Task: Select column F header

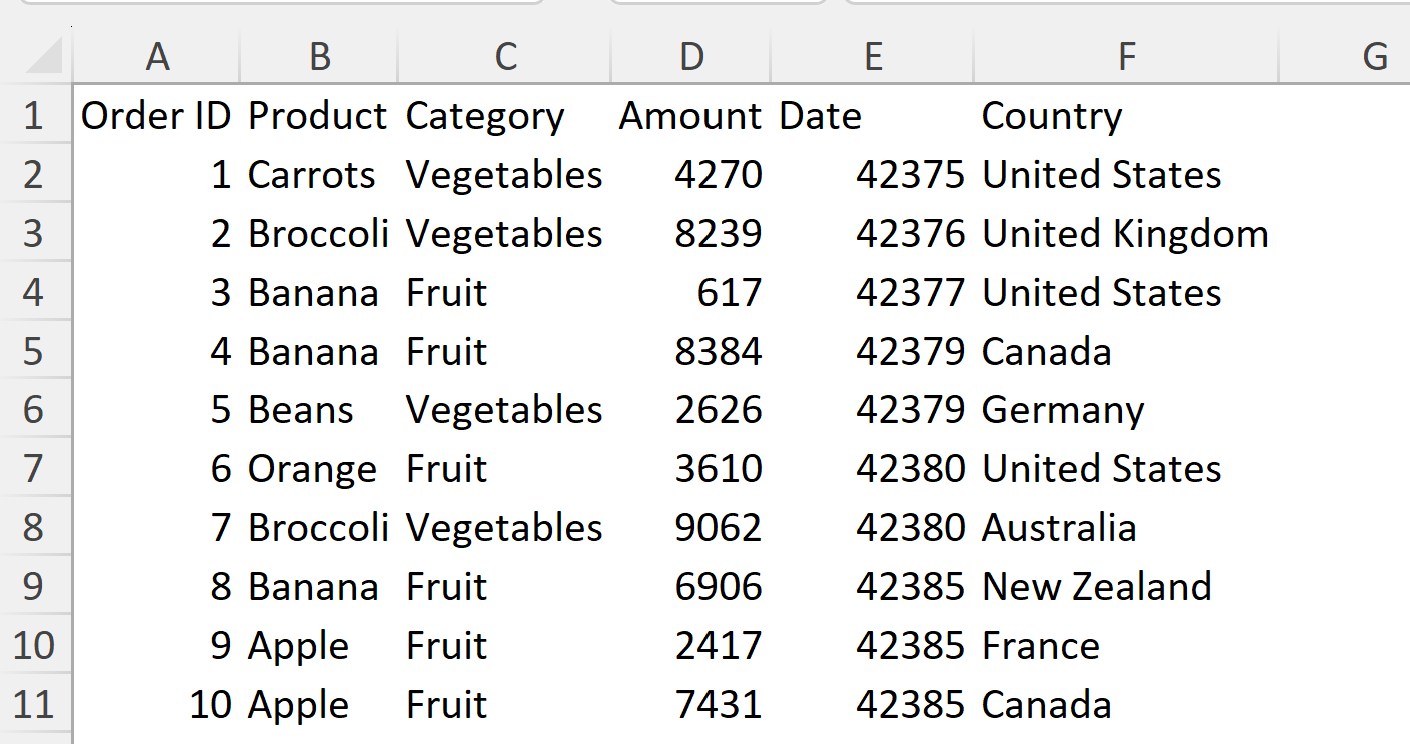Action: 1126,57
